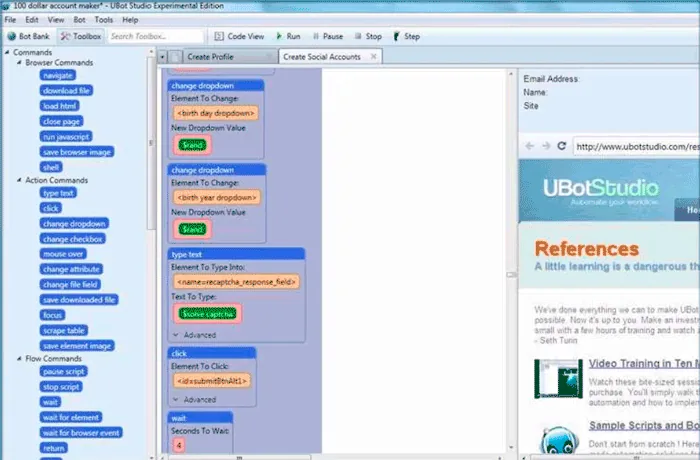The height and width of the screenshot is (460, 700).
Task: Pick the change checkbox command
Action: point(73,239)
